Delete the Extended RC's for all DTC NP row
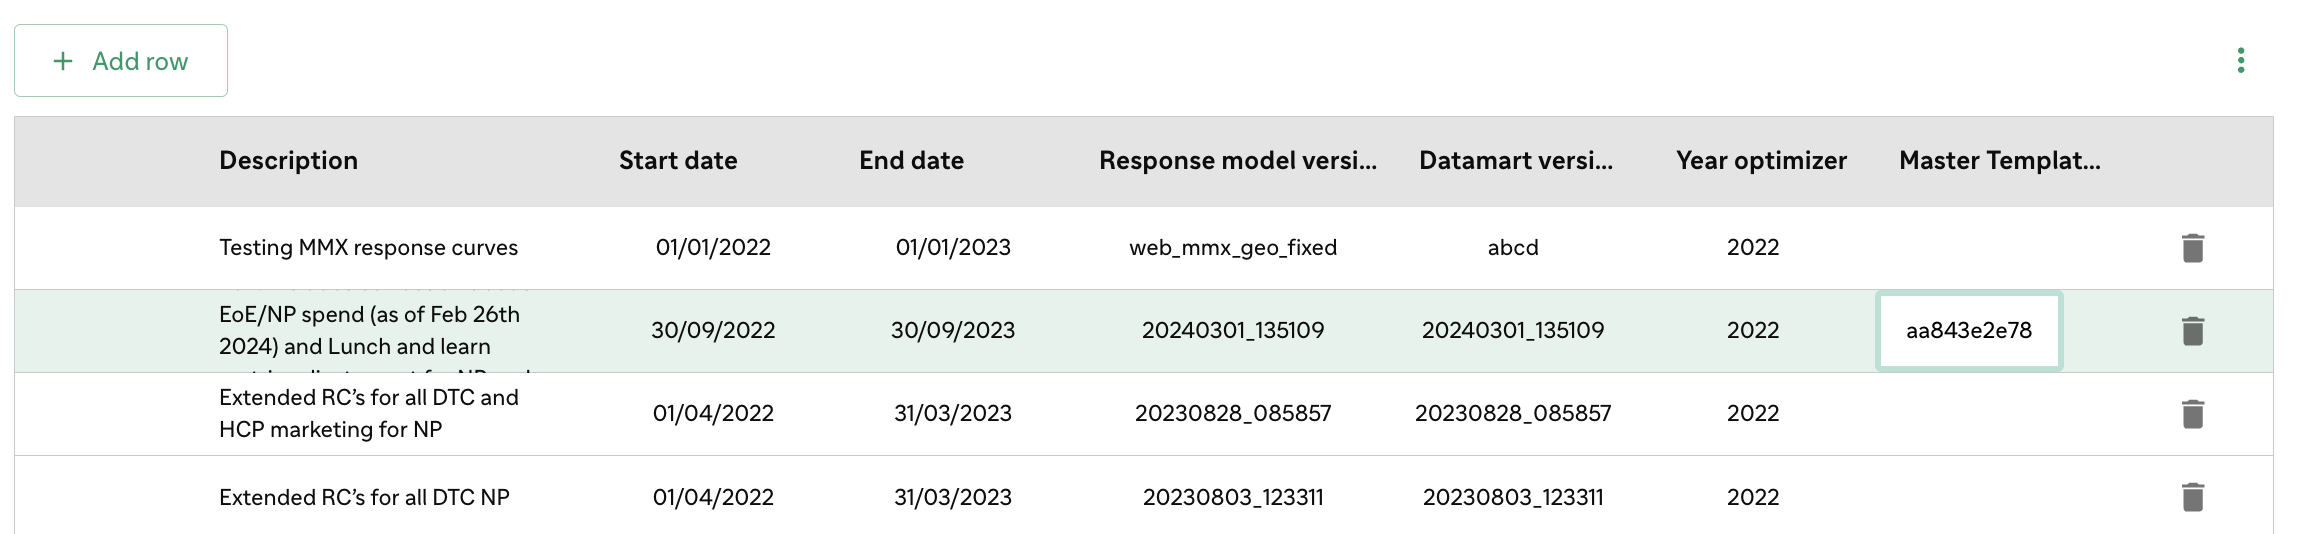This screenshot has width=2298, height=534. click(2192, 497)
